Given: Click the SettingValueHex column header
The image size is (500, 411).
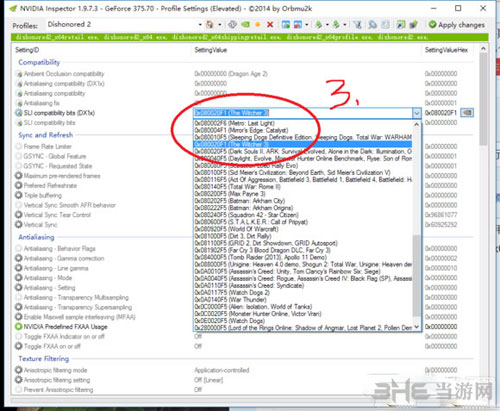Looking at the screenshot, I should [446, 50].
